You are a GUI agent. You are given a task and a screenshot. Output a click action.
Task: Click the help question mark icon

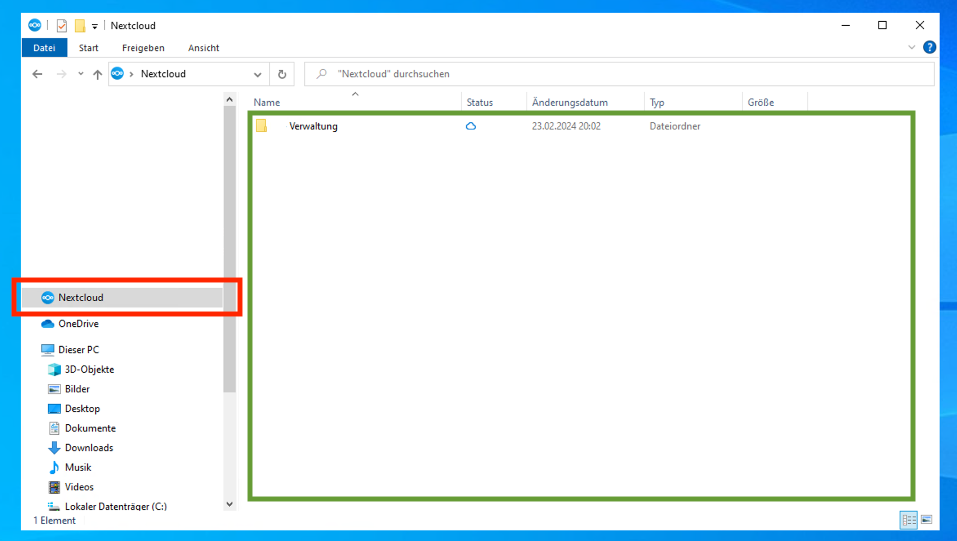929,48
